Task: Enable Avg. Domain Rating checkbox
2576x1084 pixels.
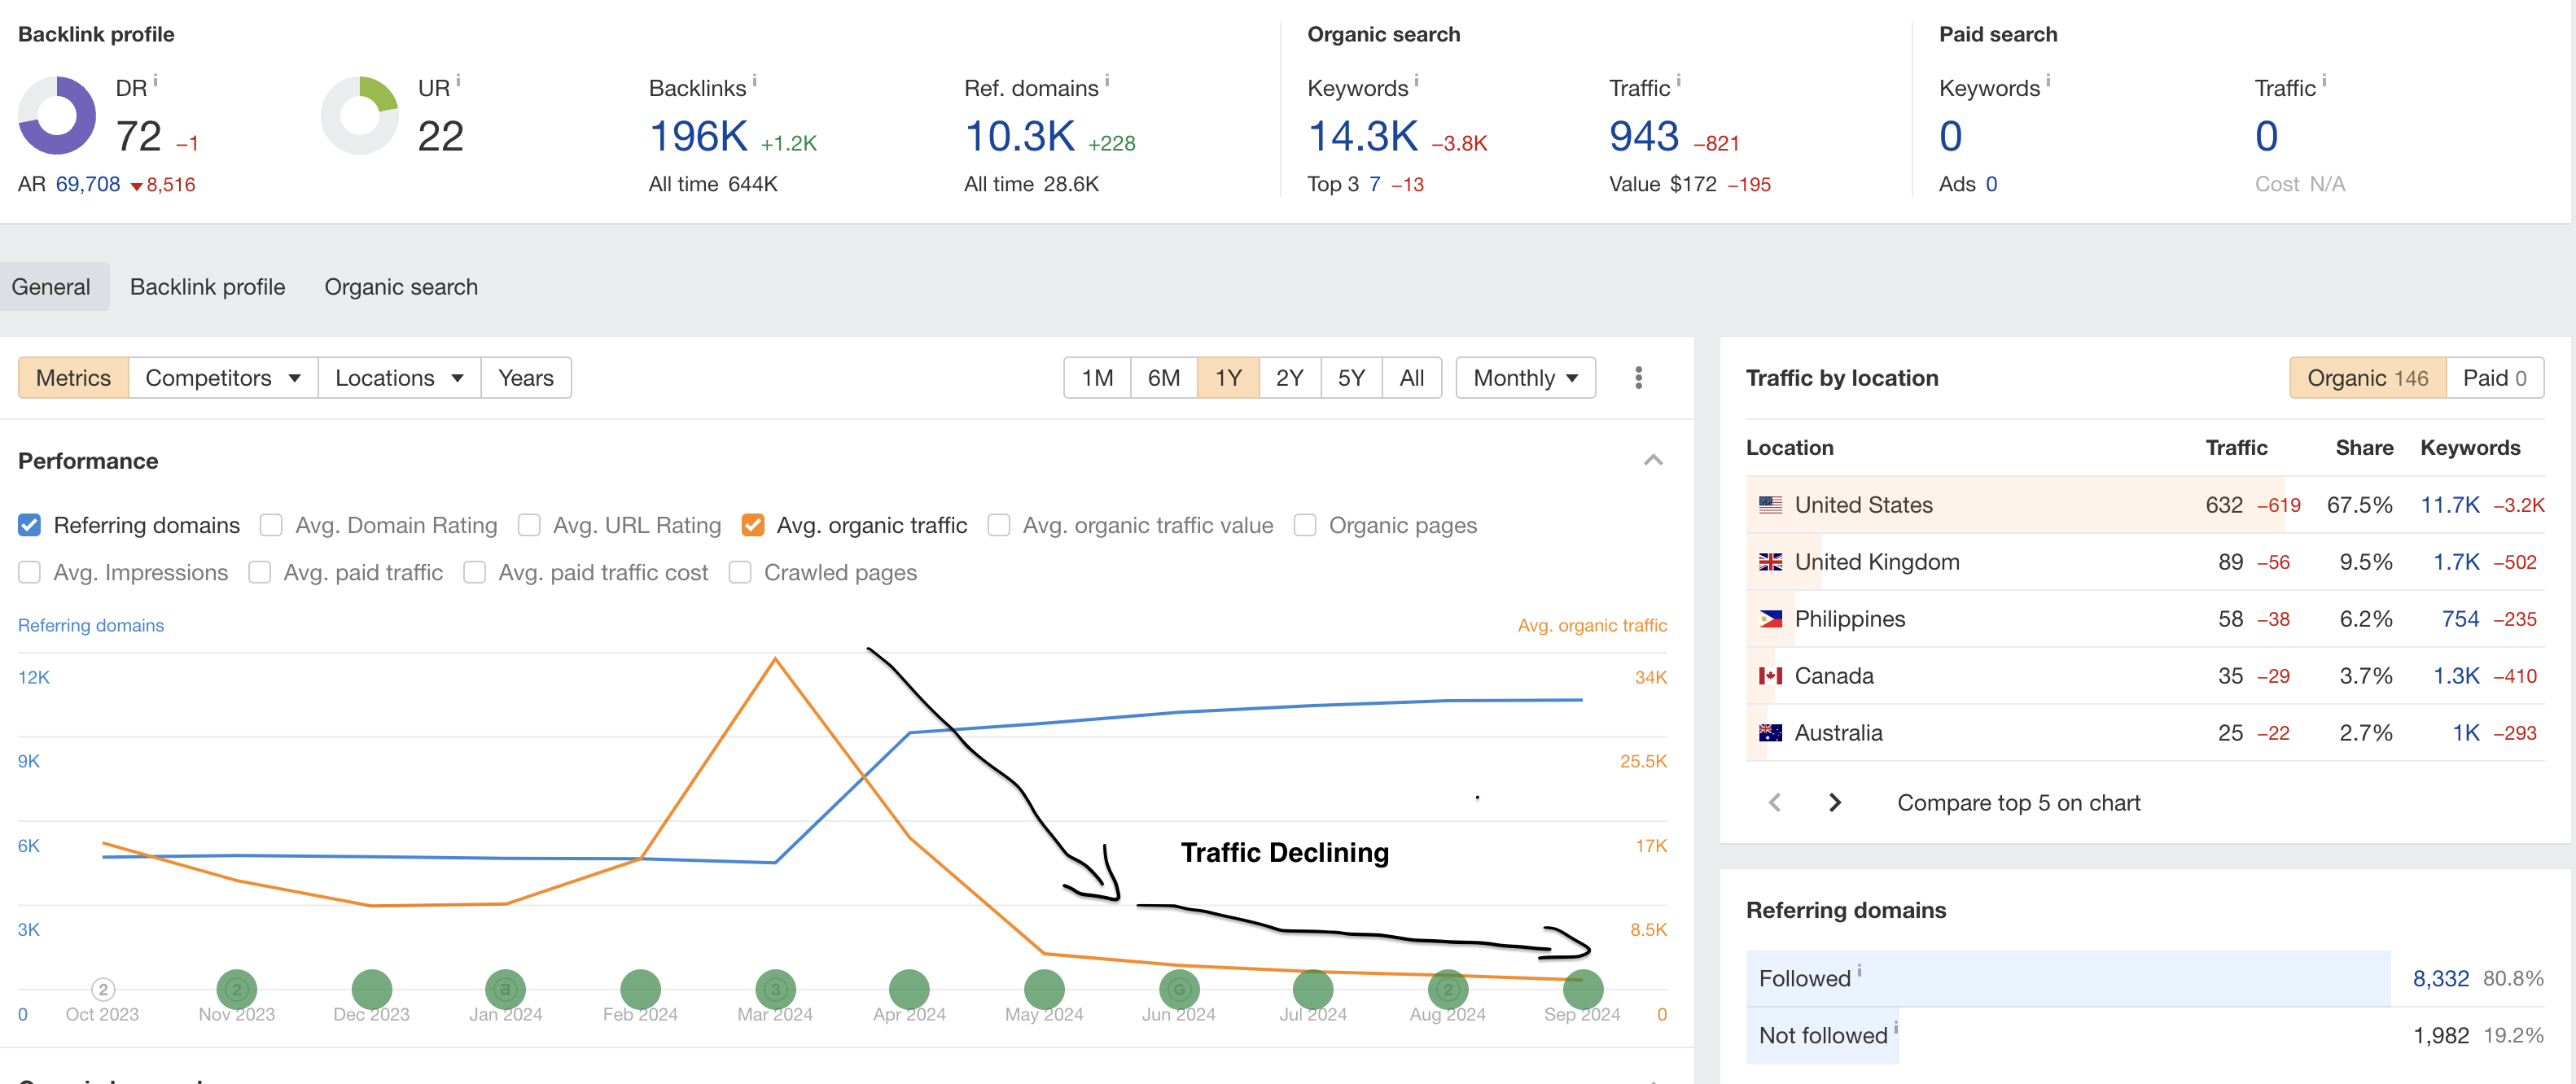Action: [271, 525]
